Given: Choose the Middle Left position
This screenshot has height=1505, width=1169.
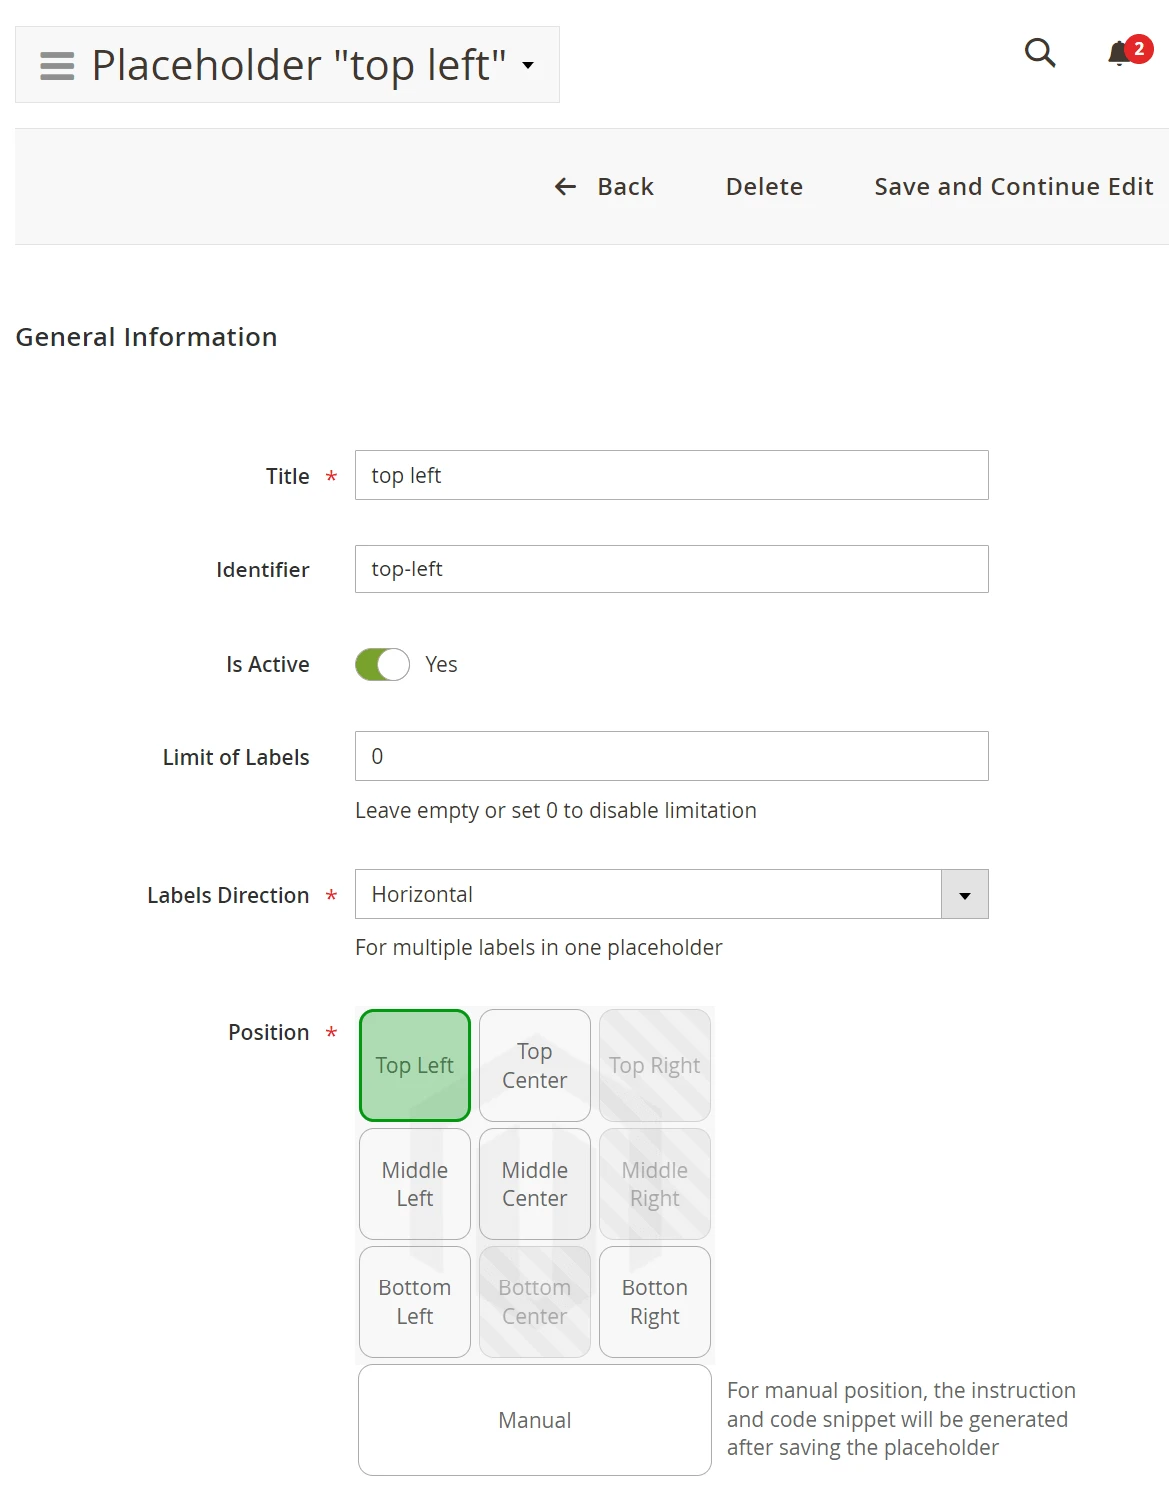Looking at the screenshot, I should (415, 1184).
